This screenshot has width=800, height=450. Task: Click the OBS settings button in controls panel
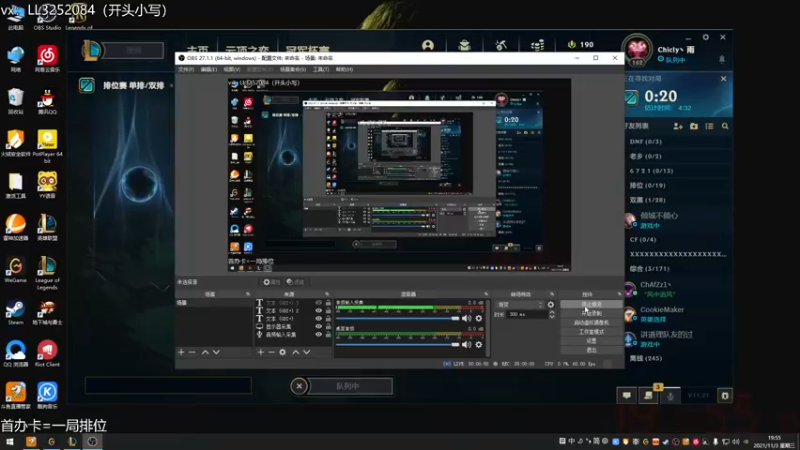click(x=591, y=341)
